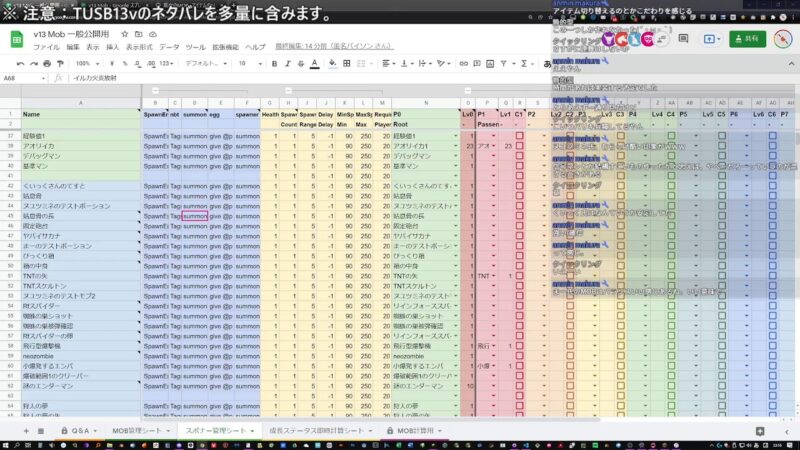Open the comment history icon
This screenshot has width=800, height=450.
coord(683,39)
